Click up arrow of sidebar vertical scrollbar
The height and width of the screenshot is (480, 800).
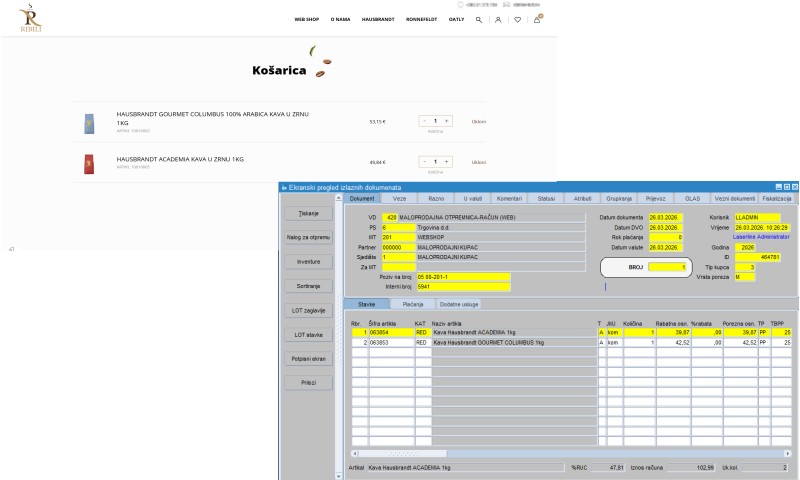tap(339, 197)
